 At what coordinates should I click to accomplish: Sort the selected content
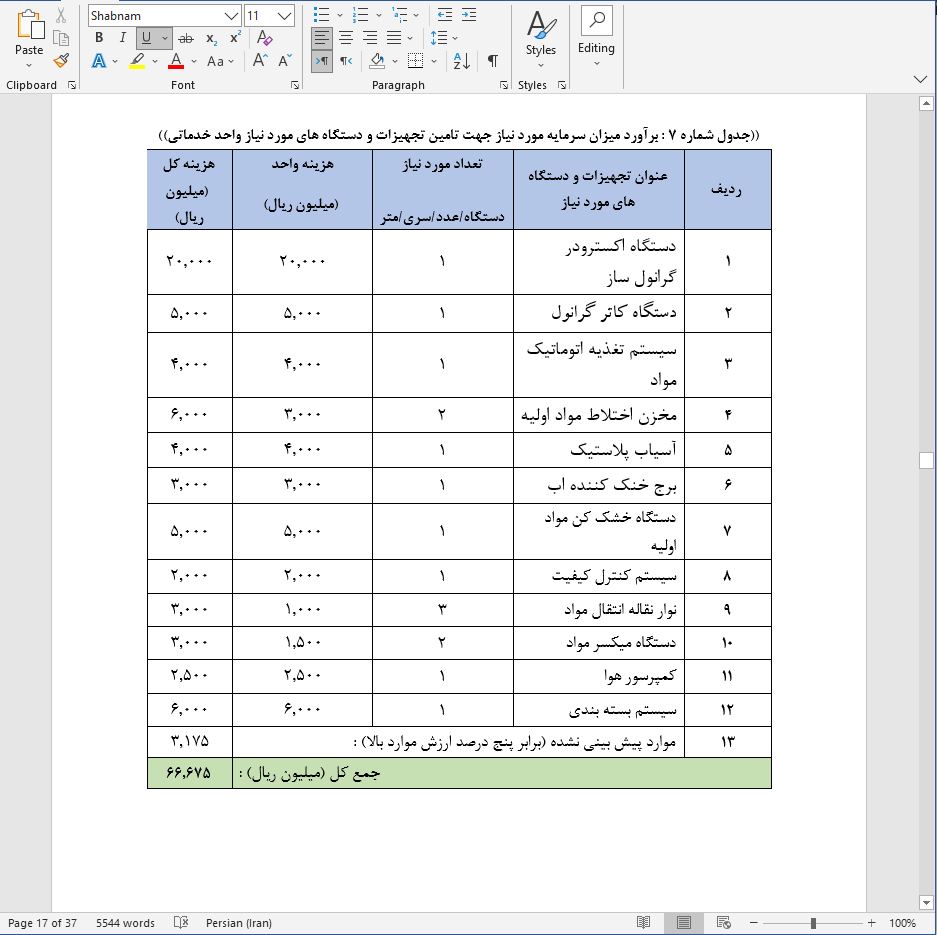(x=462, y=60)
